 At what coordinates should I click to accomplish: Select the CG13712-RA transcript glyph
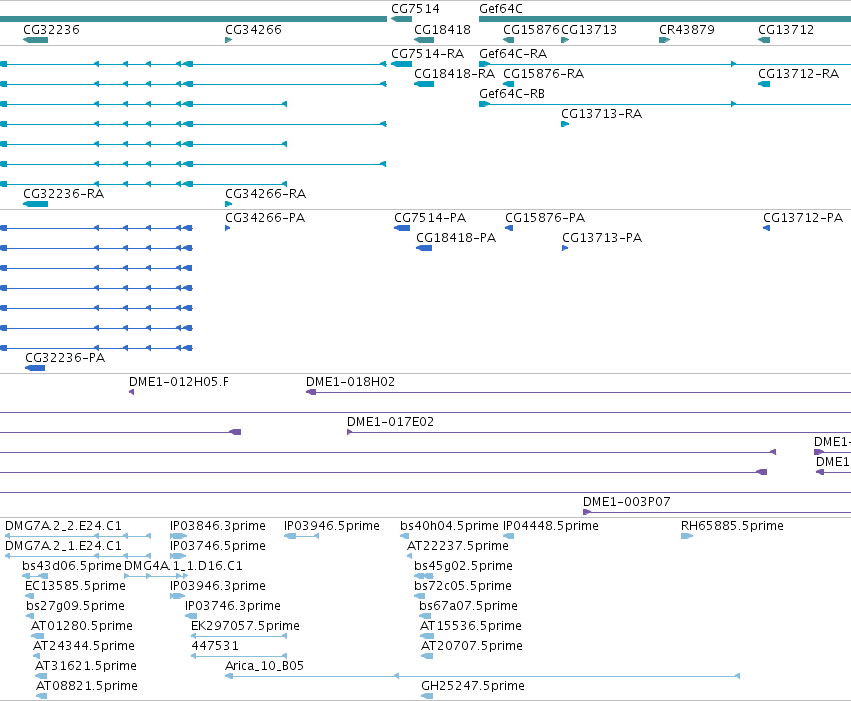coord(764,84)
